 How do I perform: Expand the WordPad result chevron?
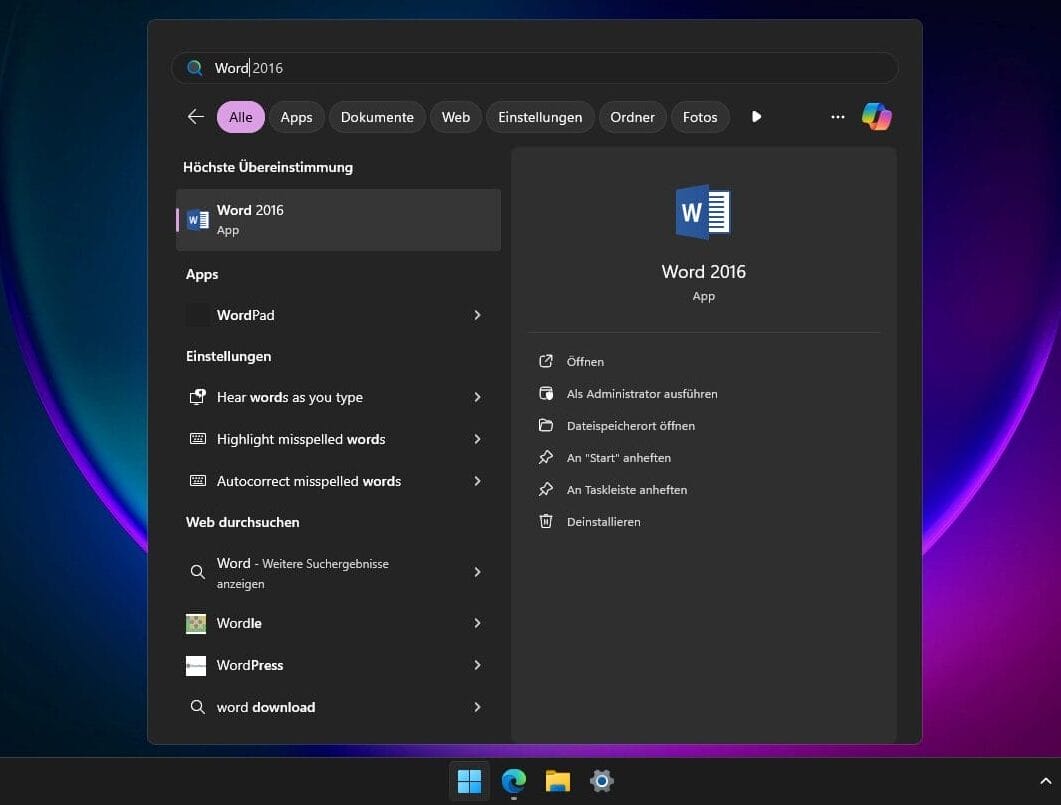coord(477,315)
